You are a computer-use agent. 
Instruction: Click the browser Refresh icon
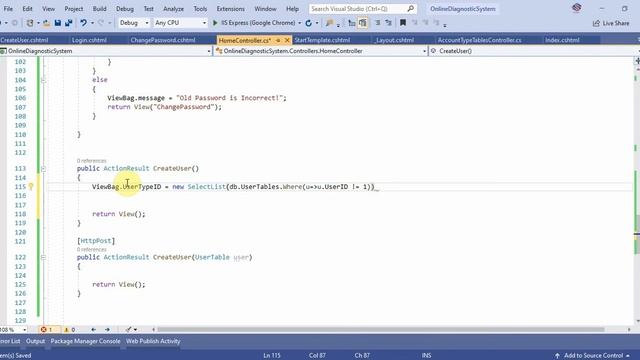click(309, 23)
